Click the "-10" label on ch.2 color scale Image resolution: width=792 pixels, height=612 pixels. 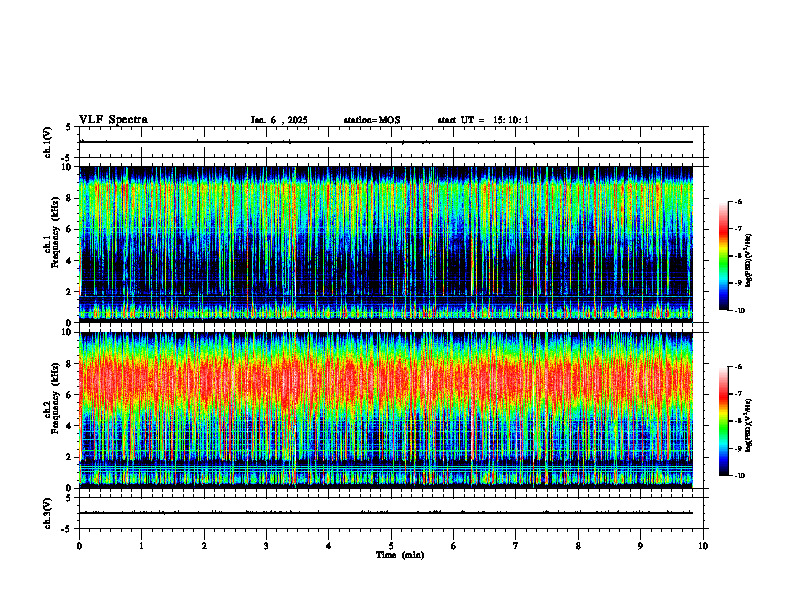(739, 476)
